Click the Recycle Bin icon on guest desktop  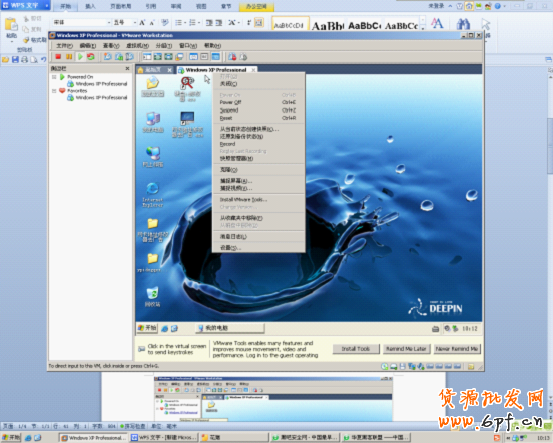coord(152,293)
